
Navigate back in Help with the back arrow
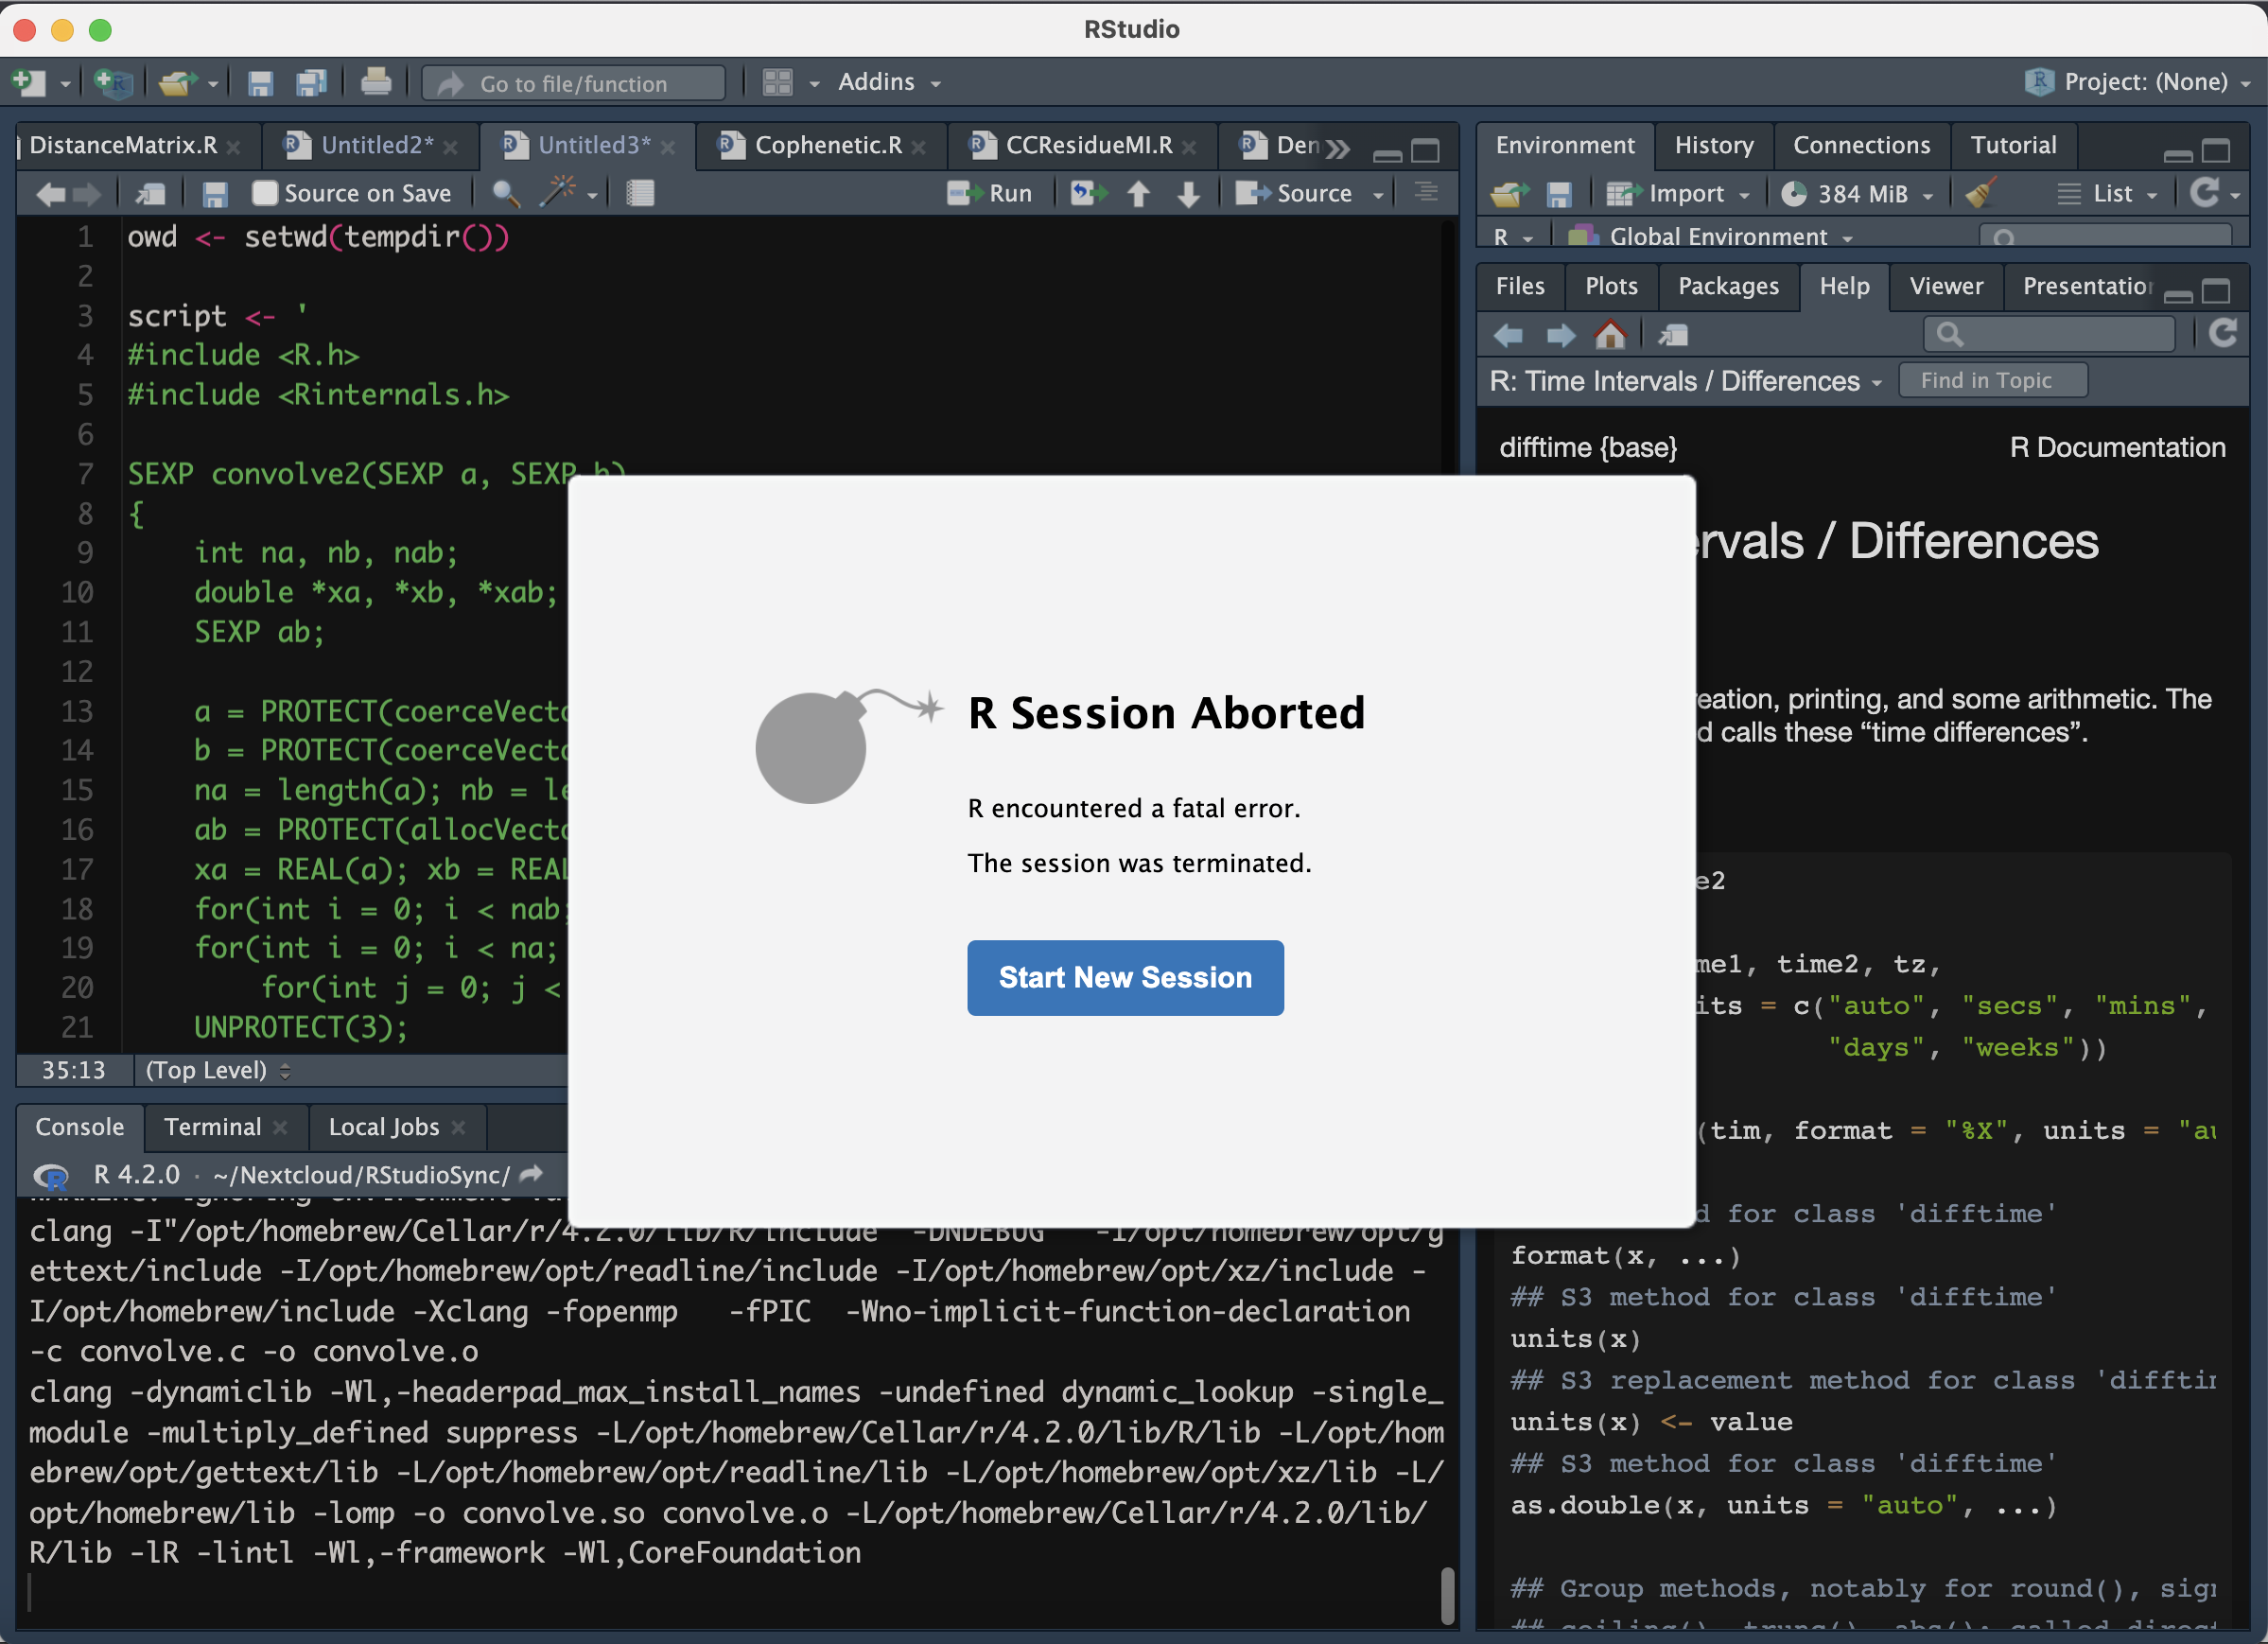point(1509,335)
